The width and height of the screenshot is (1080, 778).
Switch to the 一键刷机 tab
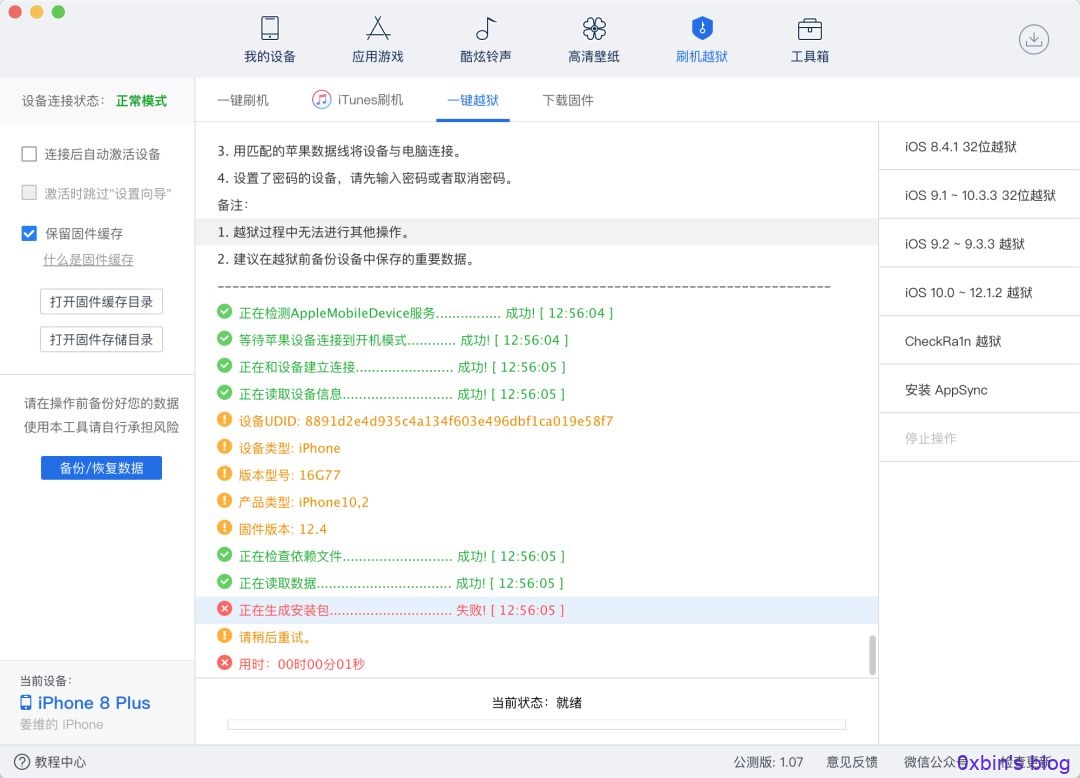[243, 101]
